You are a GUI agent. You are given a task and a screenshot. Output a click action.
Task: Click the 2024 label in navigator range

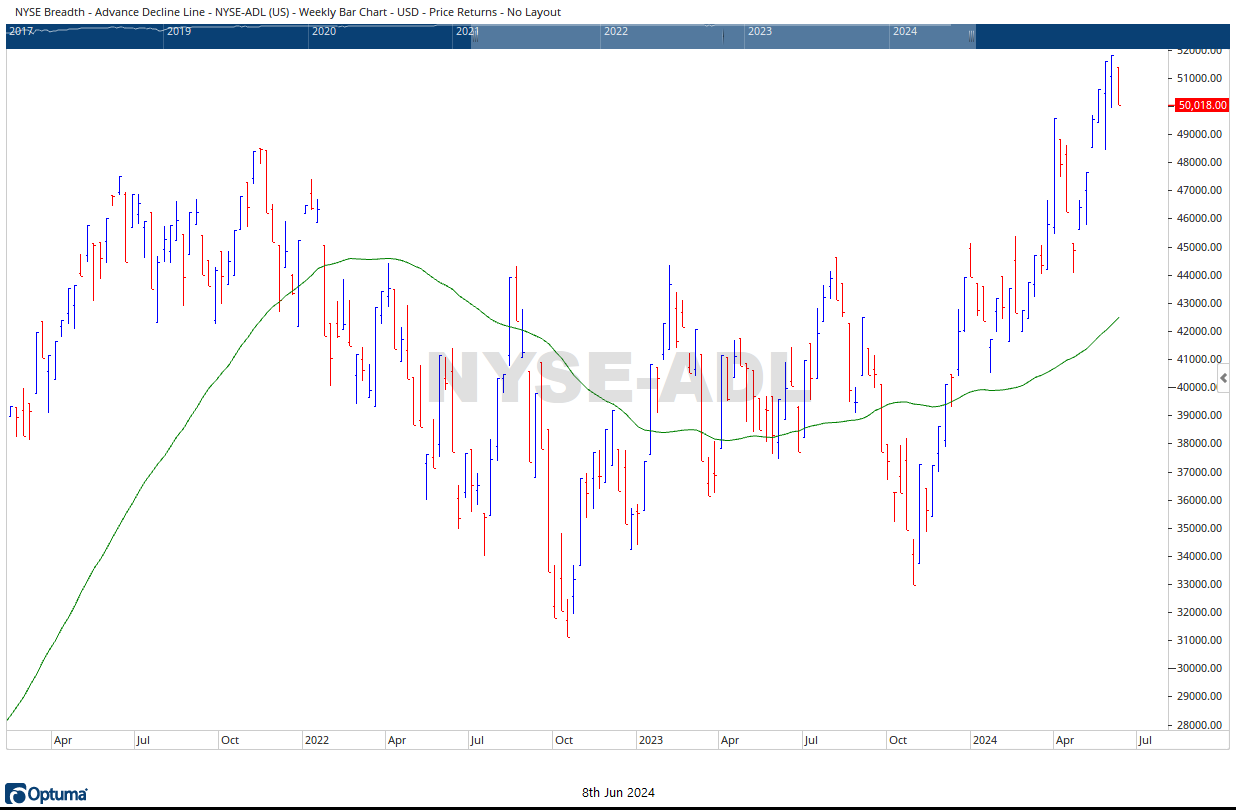[x=904, y=31]
